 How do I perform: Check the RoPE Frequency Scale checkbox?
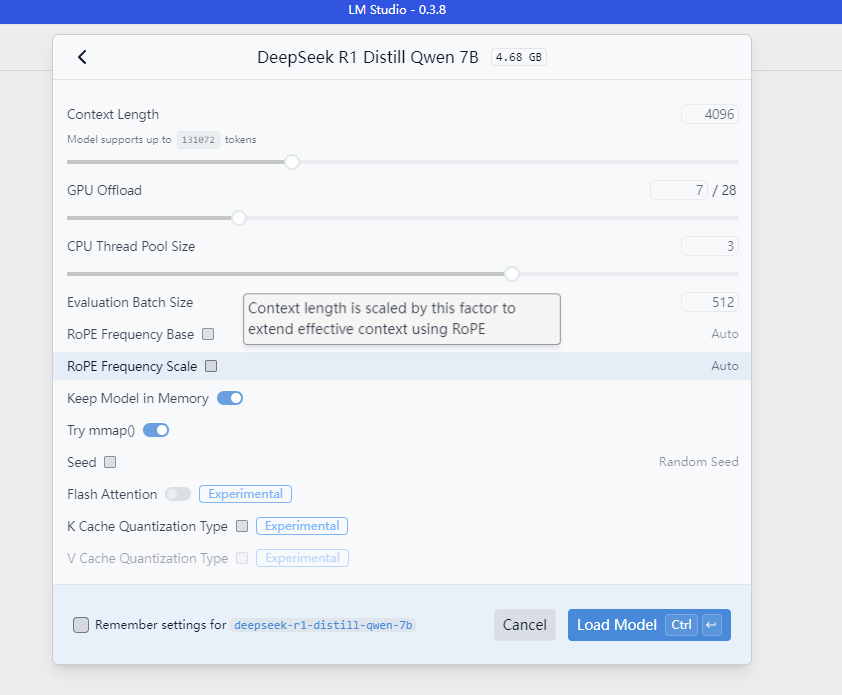coord(211,366)
